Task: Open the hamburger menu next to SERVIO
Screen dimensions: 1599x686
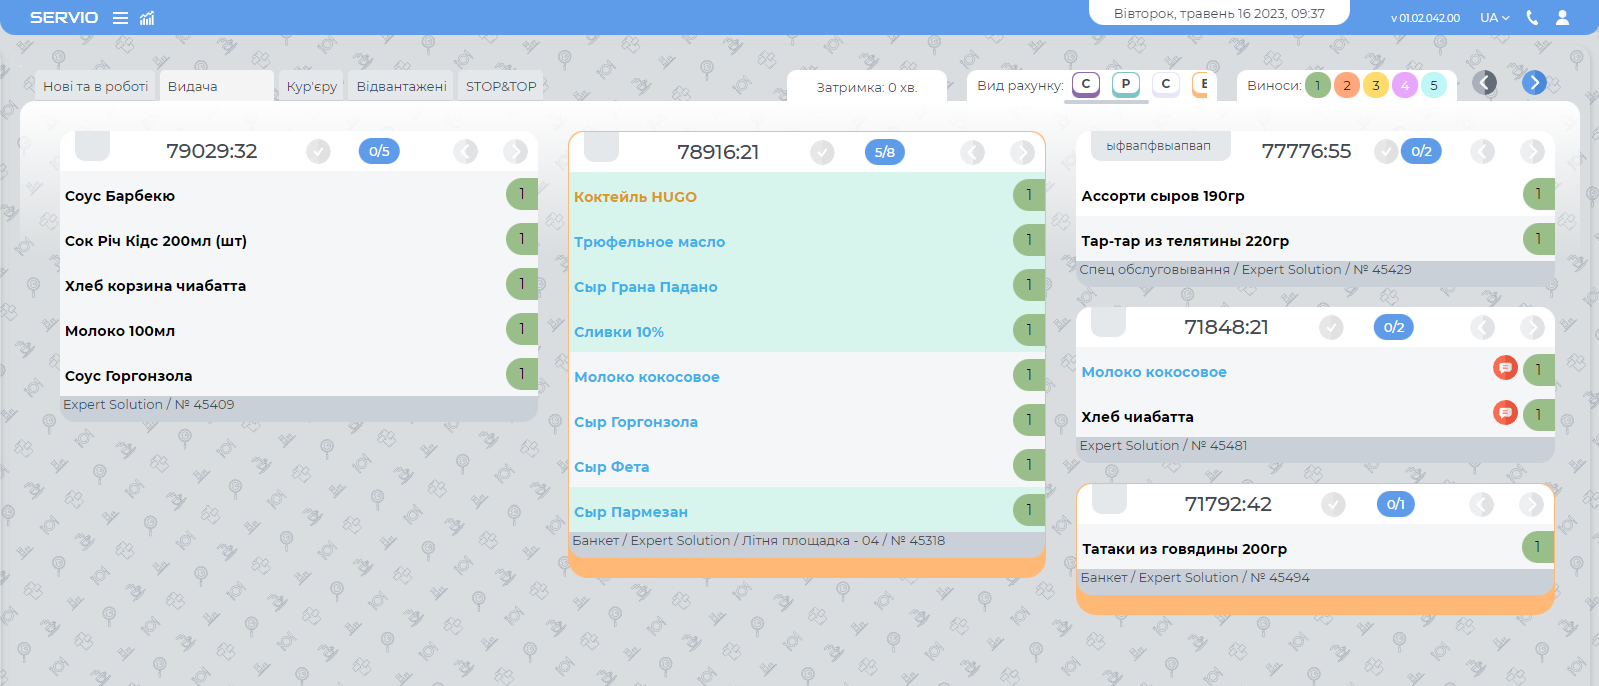Action: tap(120, 18)
